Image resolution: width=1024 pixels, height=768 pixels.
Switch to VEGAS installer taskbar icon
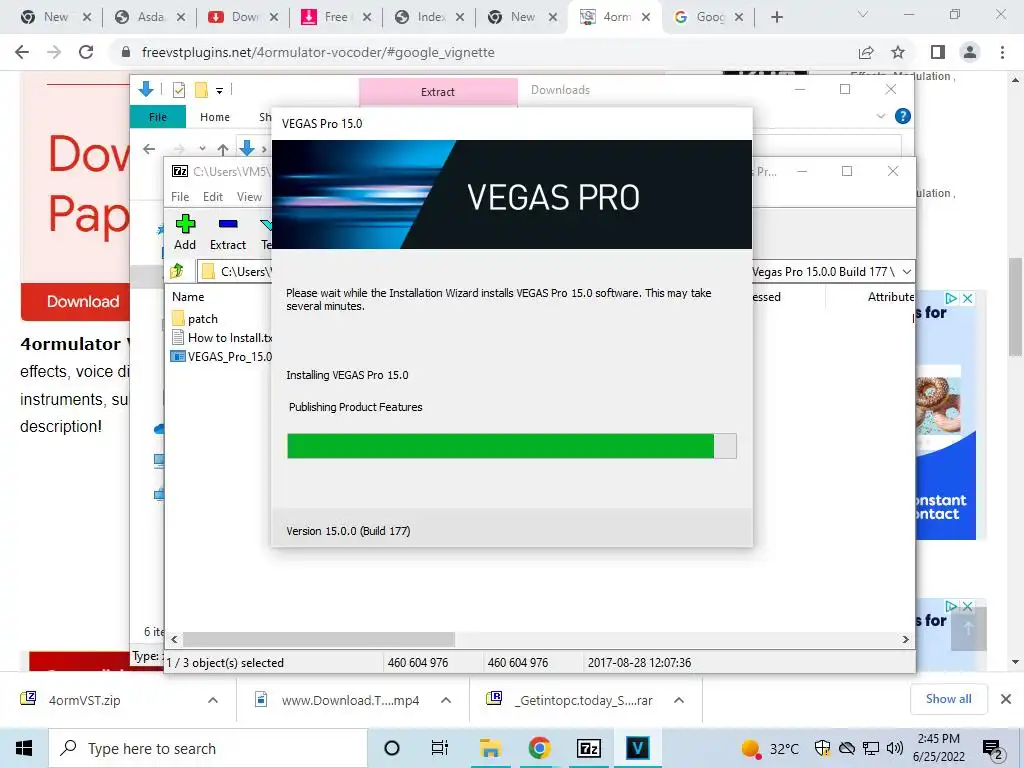pyautogui.click(x=637, y=748)
